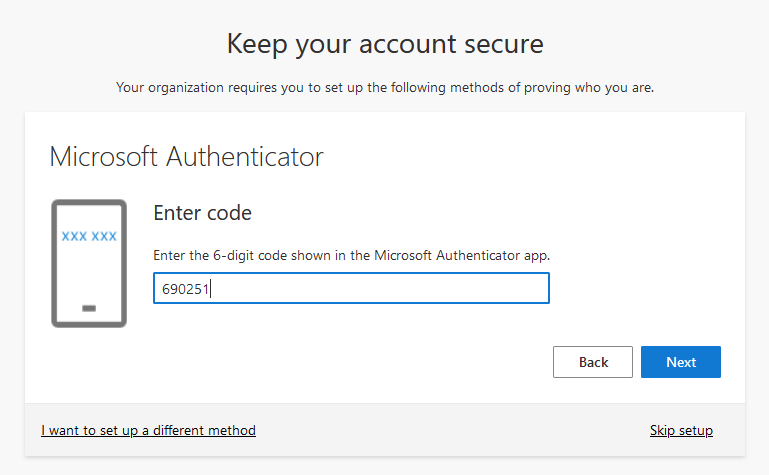This screenshot has width=769, height=475.
Task: Click the empty right side of code field
Action: click(450, 288)
